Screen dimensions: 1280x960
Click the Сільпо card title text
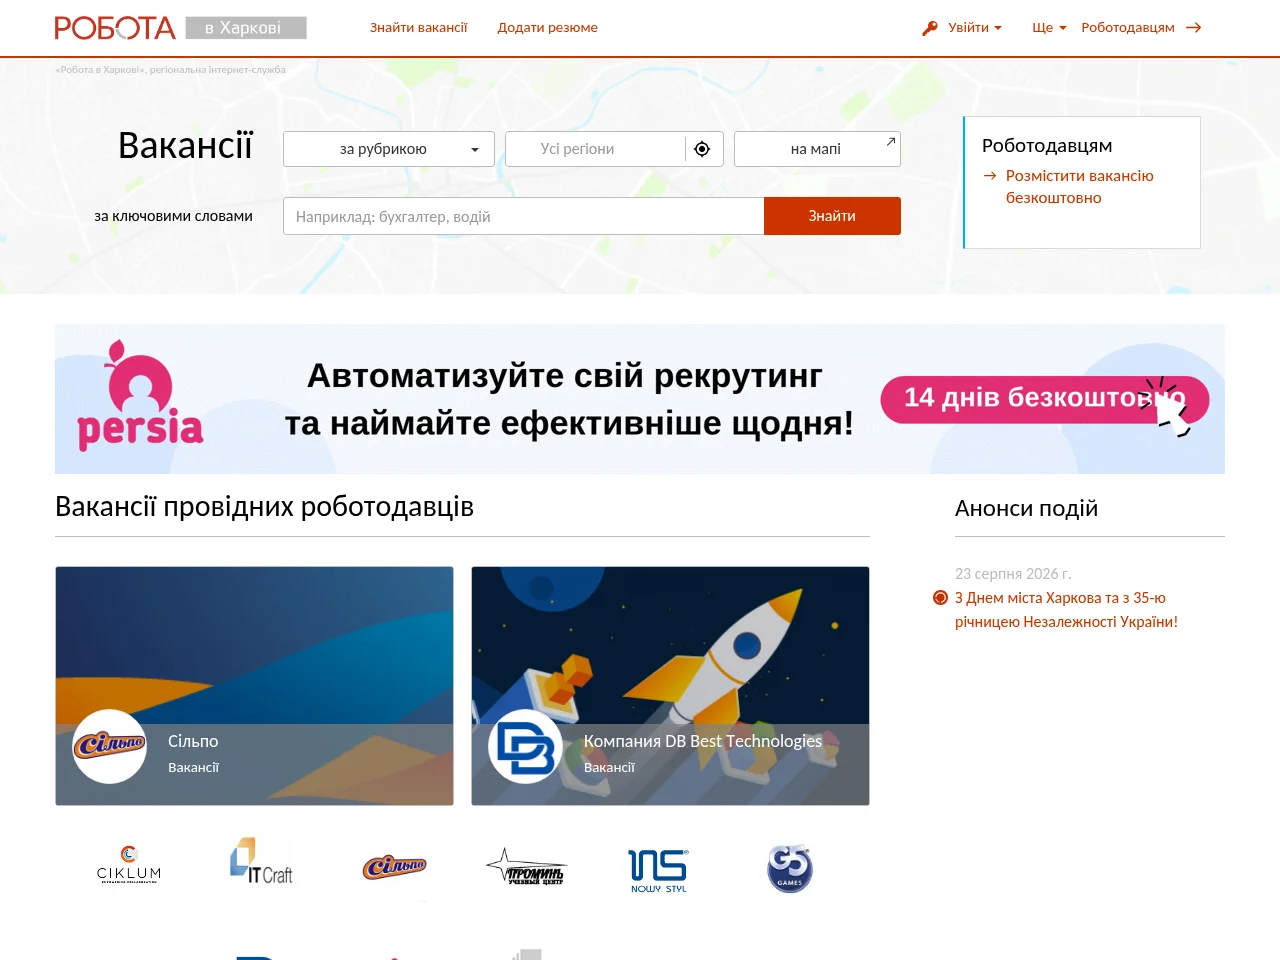click(193, 741)
